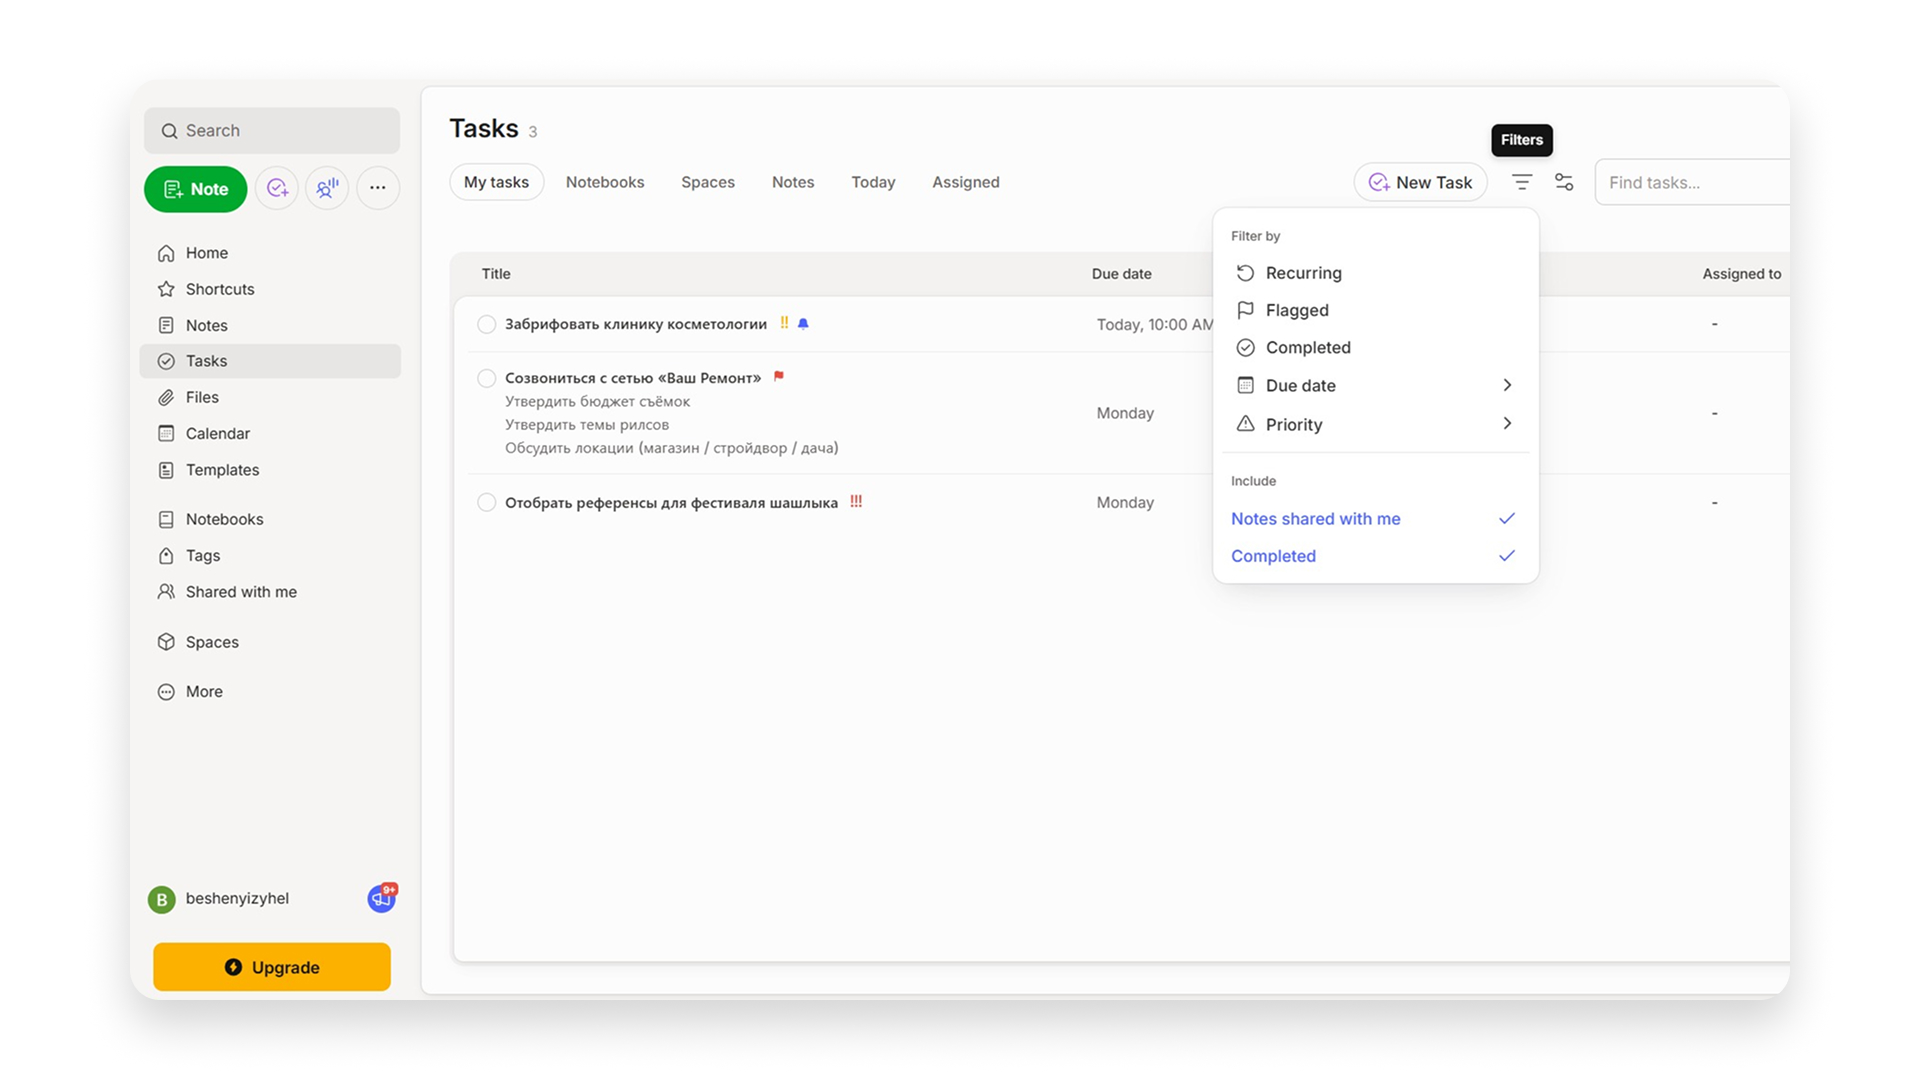Click the Recurring filter icon
Image resolution: width=1920 pixels, height=1080 pixels.
[1245, 273]
